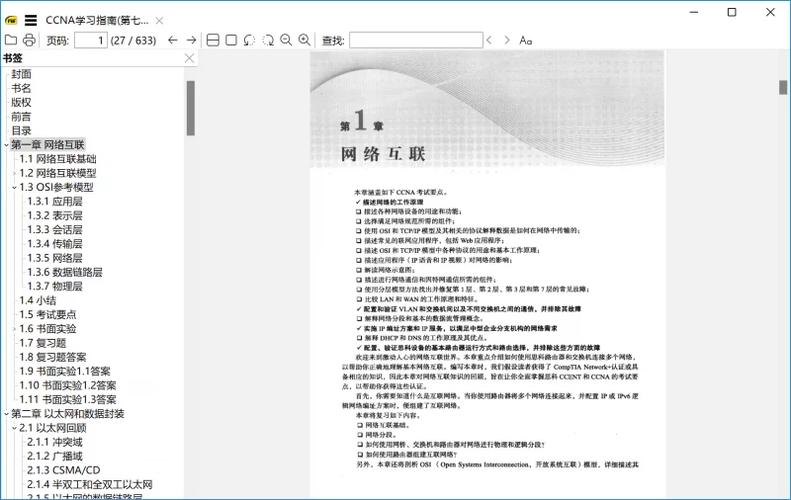This screenshot has height=500, width=791.
Task: Close the CCNA学习指南 document tab
Action: [159, 21]
